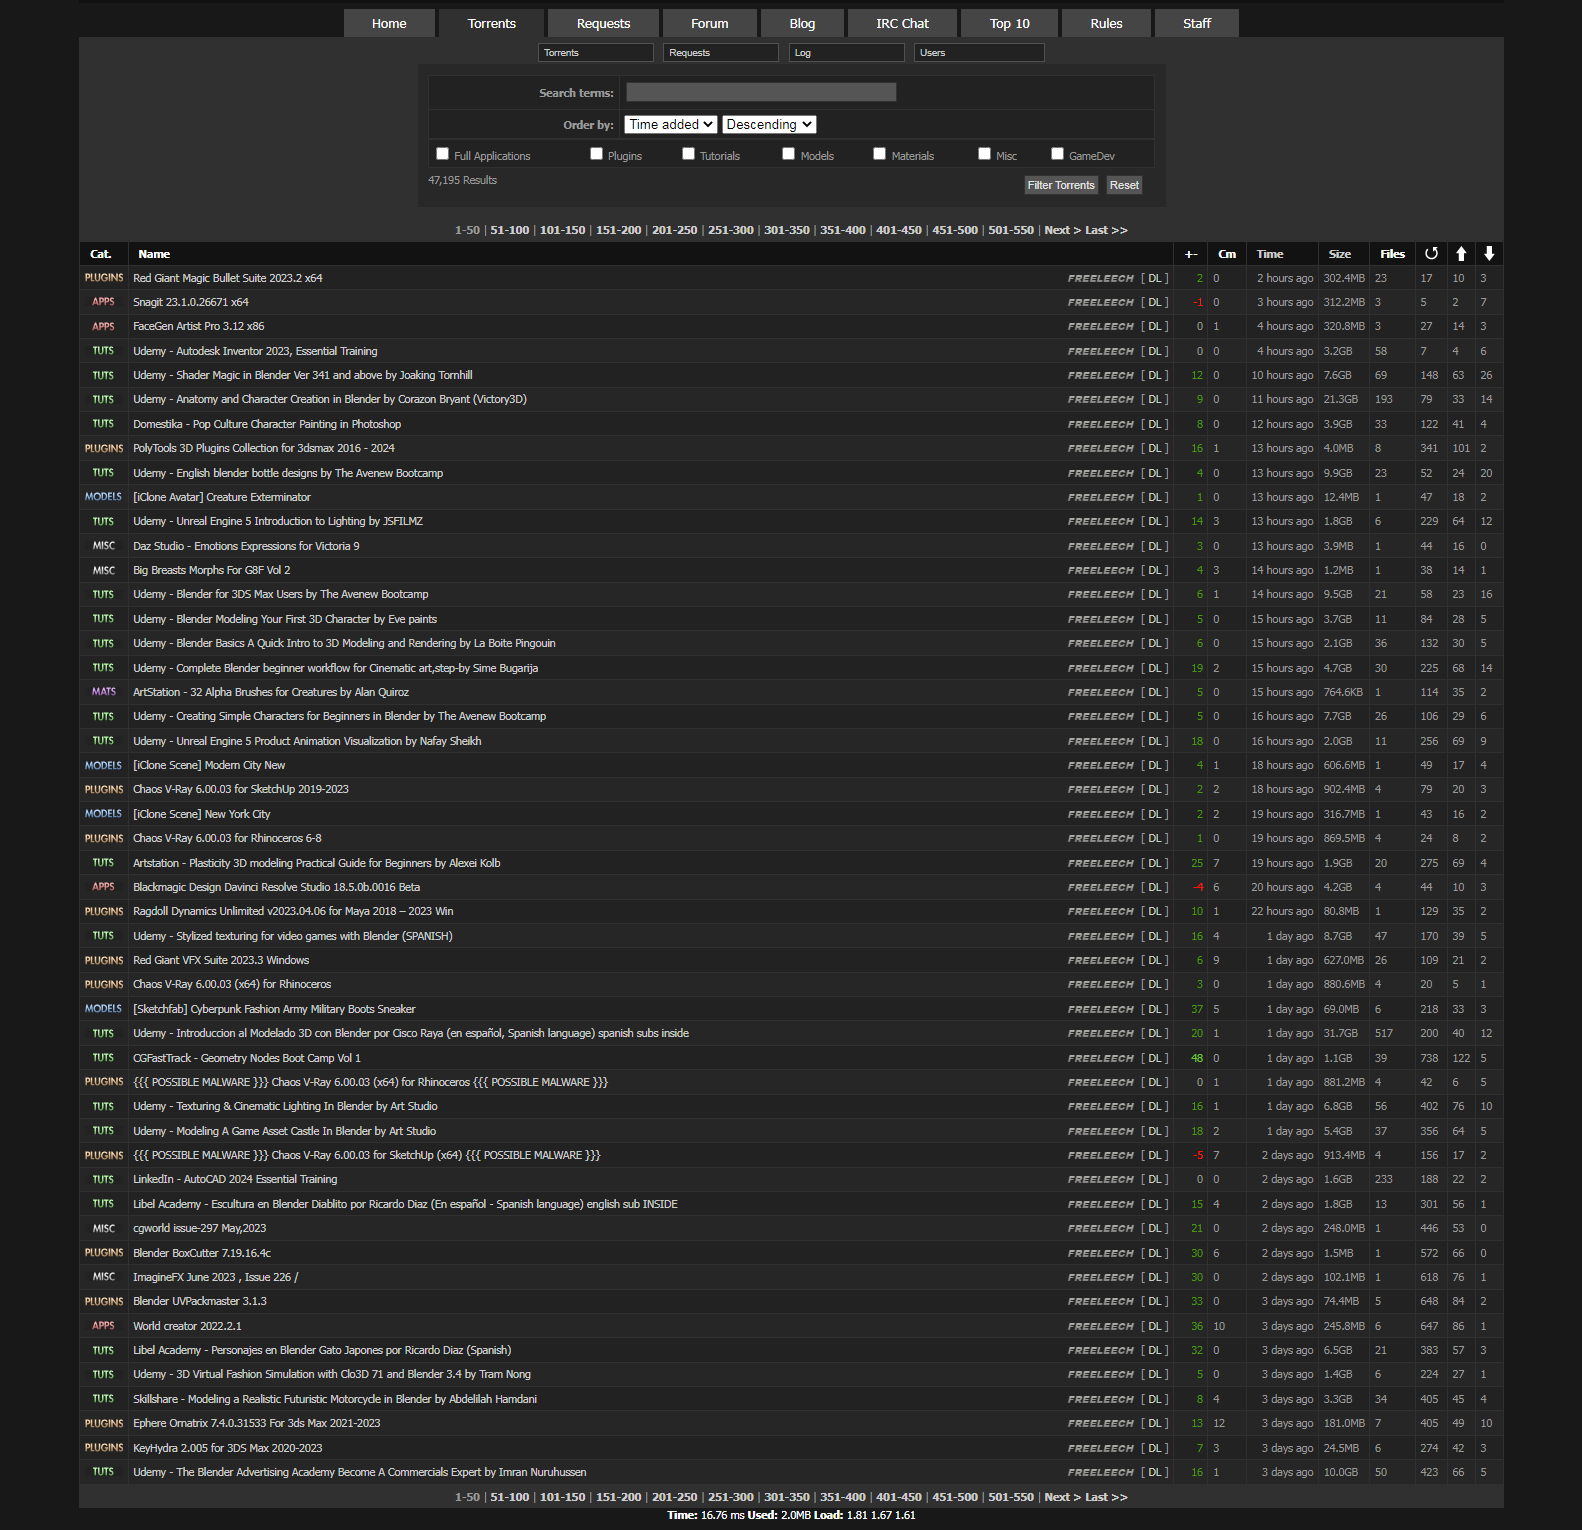Click the Filter Torrents button
The height and width of the screenshot is (1530, 1582).
[1061, 185]
